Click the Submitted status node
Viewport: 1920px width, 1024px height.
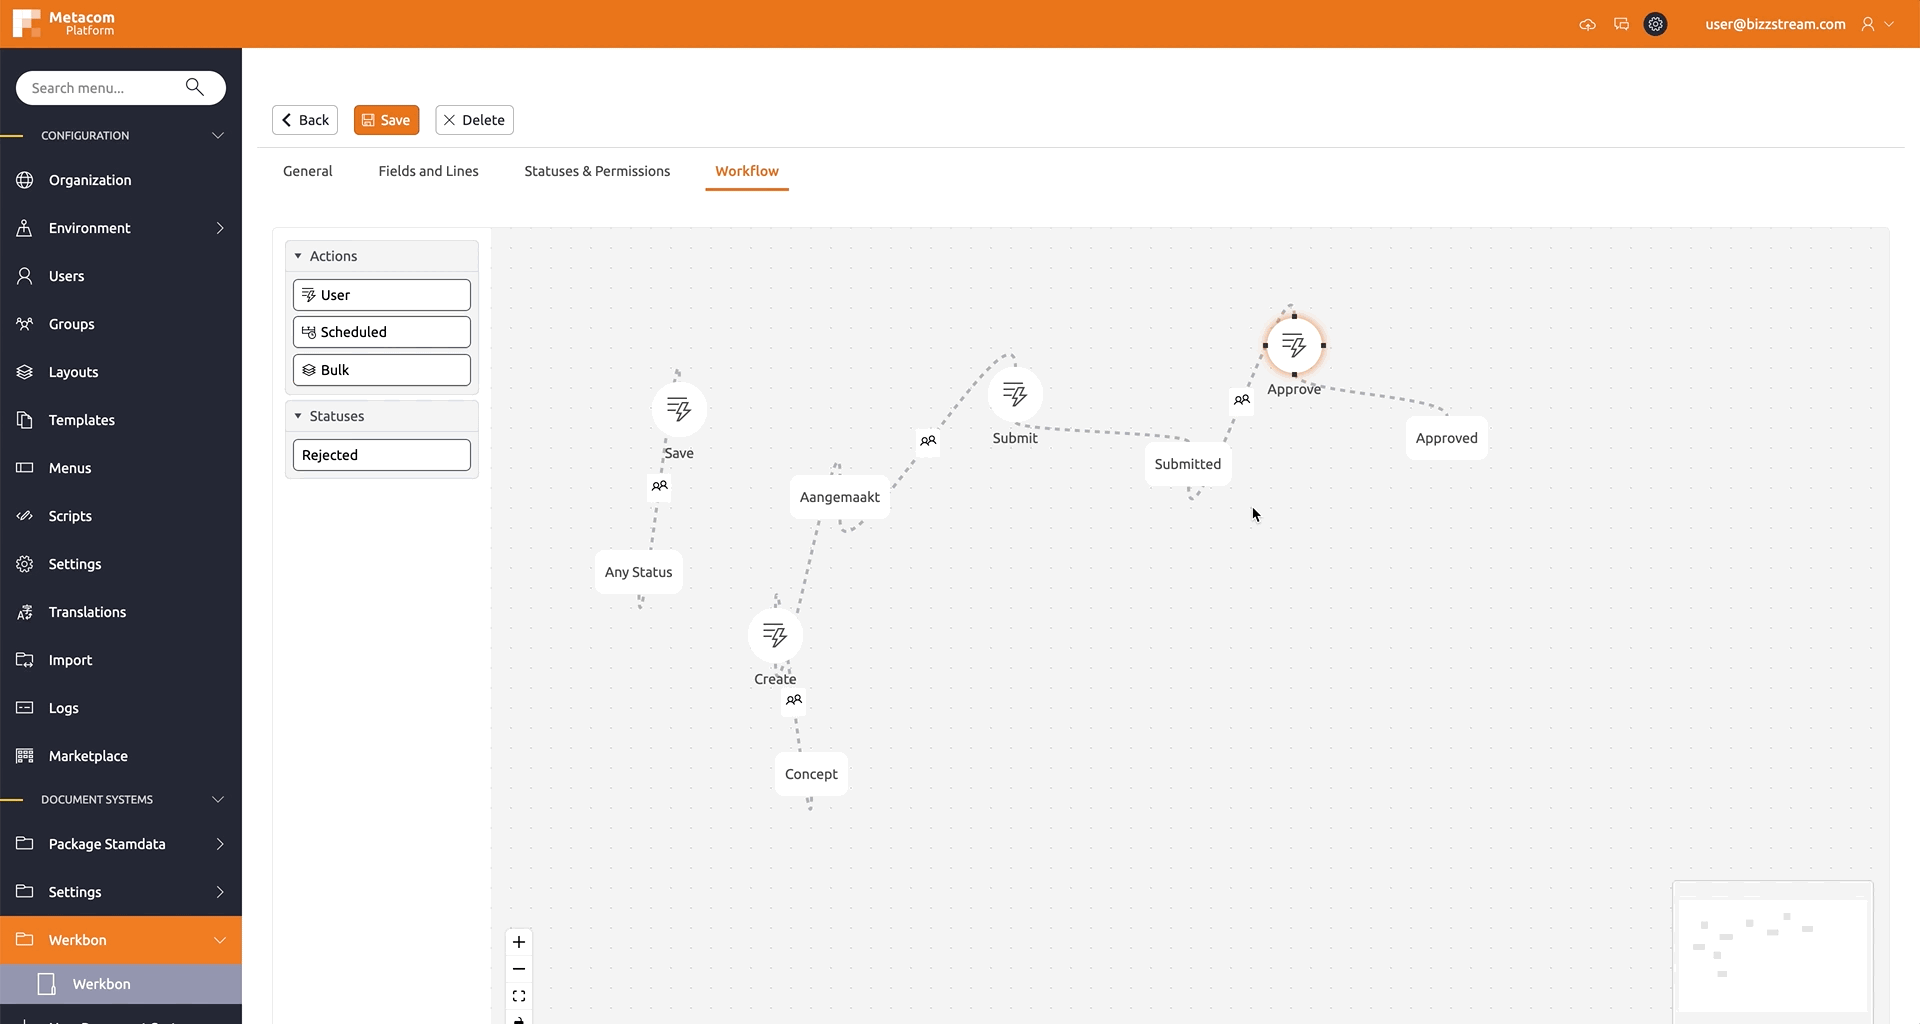(x=1188, y=464)
